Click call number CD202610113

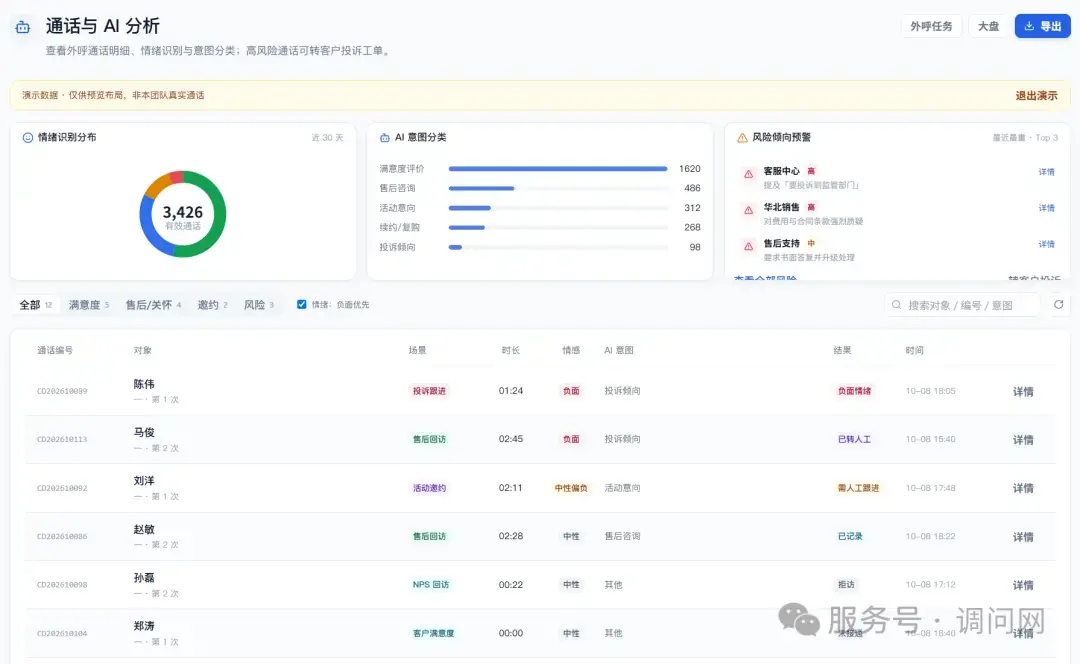(x=62, y=439)
